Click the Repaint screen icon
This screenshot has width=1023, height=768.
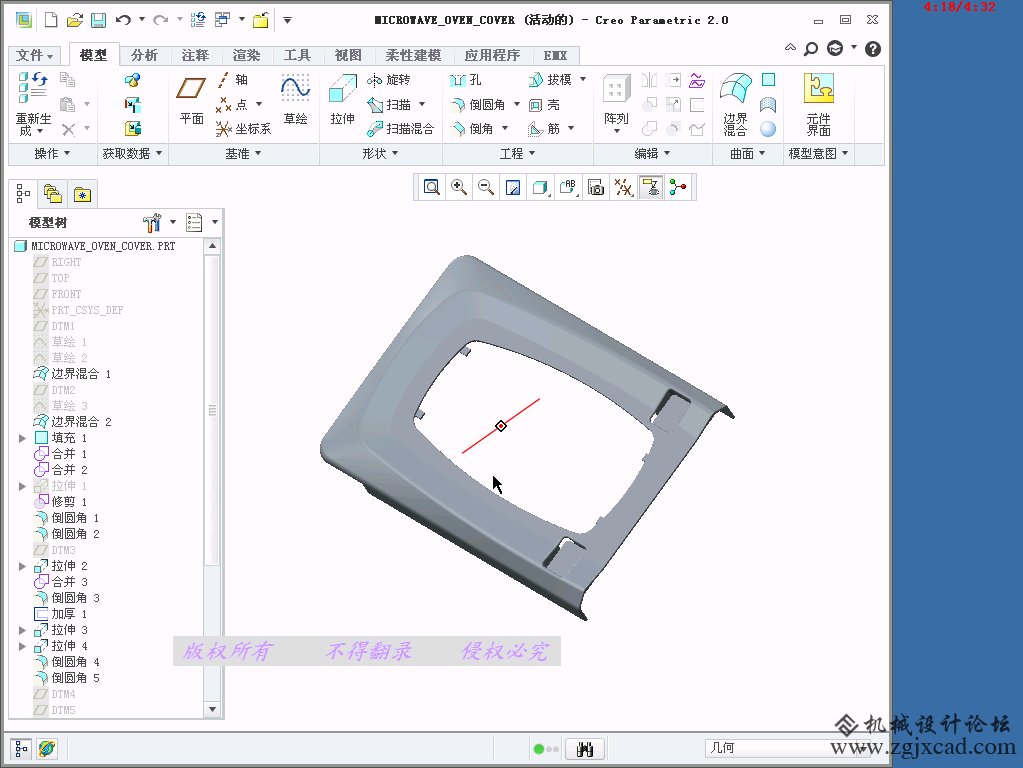[x=513, y=187]
